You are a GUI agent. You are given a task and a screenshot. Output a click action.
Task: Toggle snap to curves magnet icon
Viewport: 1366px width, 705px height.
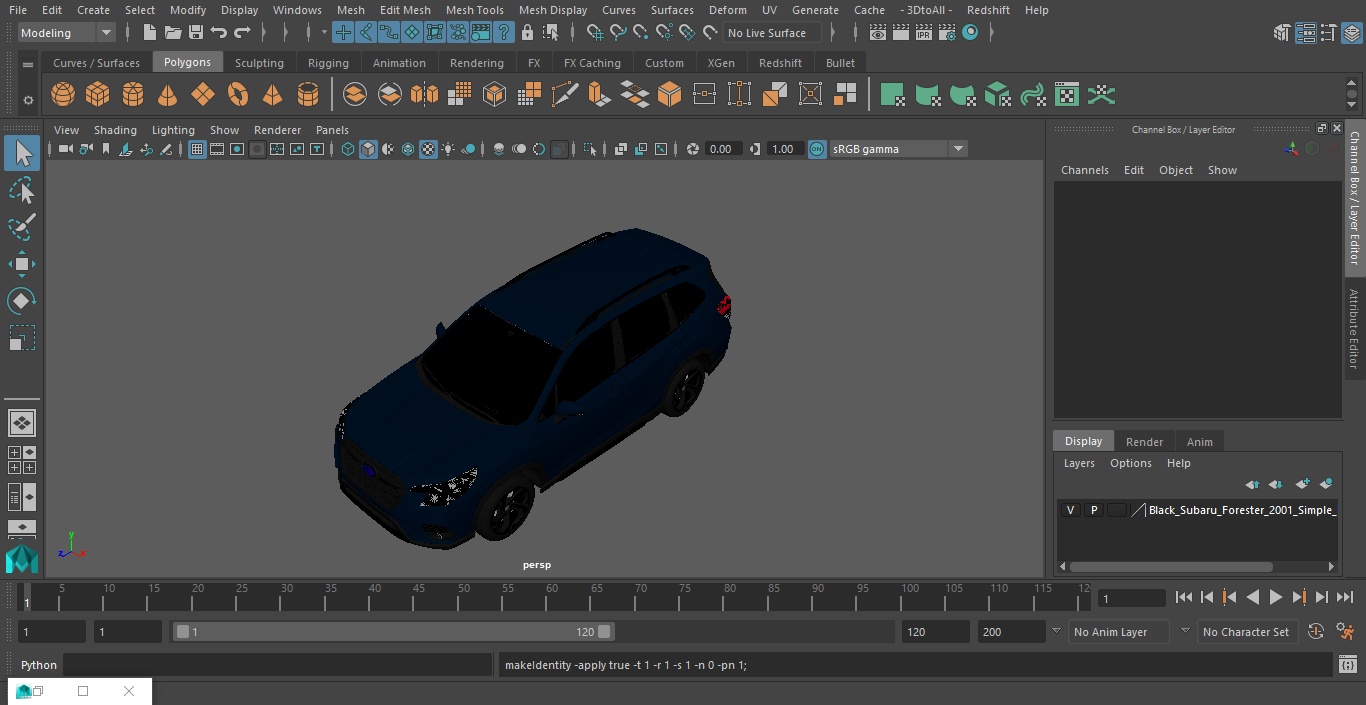[x=618, y=33]
